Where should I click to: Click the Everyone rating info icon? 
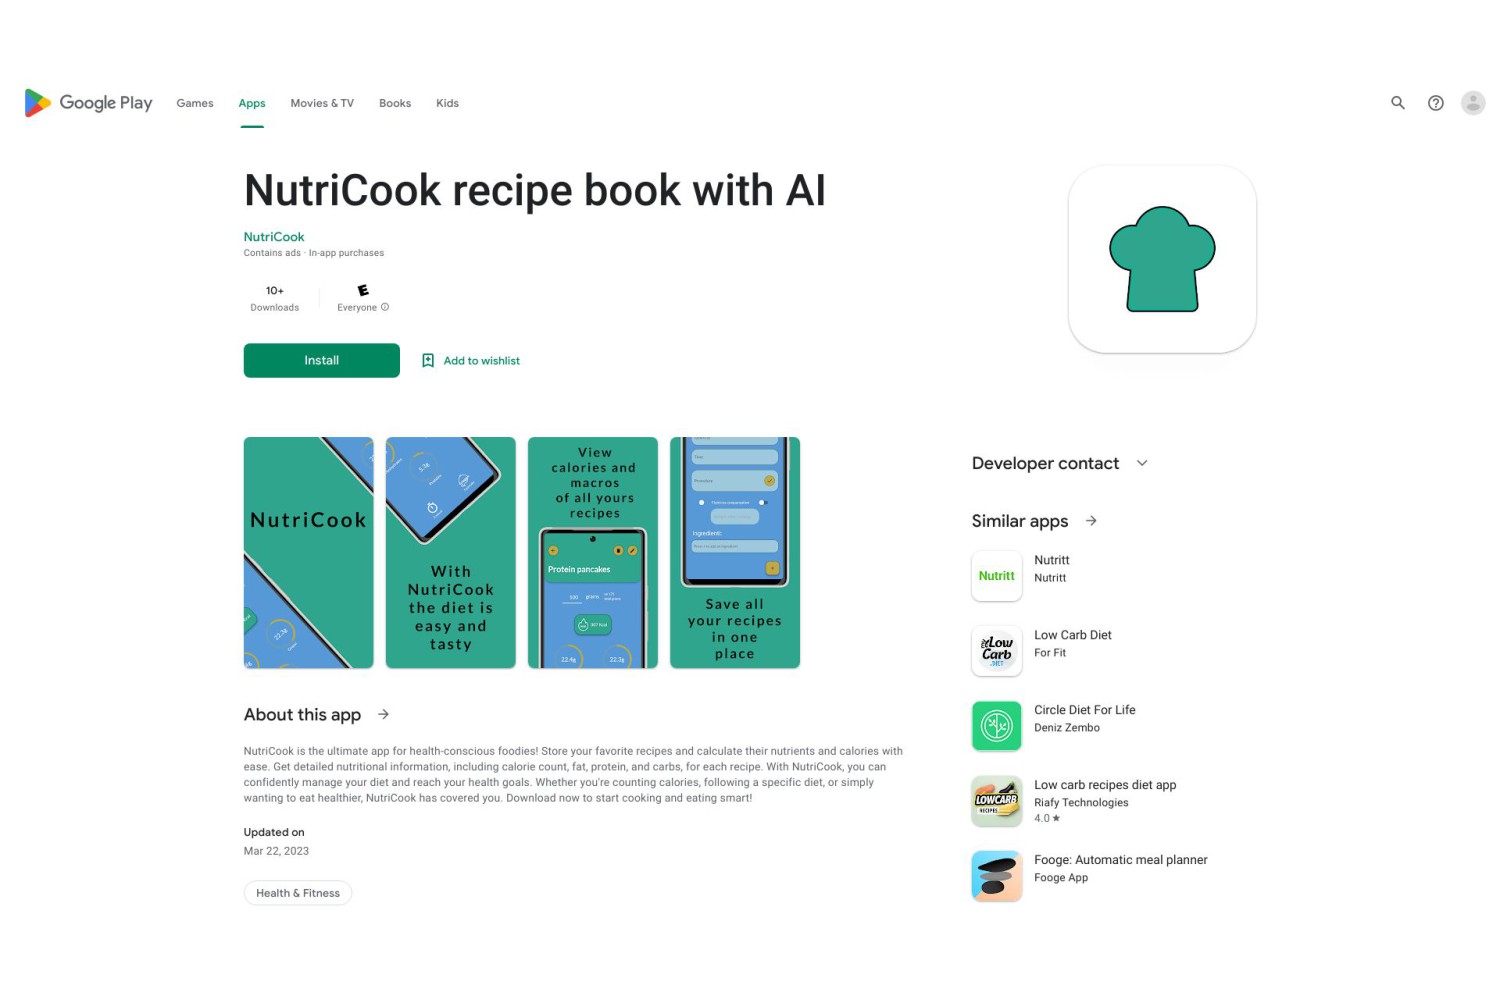[x=385, y=307]
